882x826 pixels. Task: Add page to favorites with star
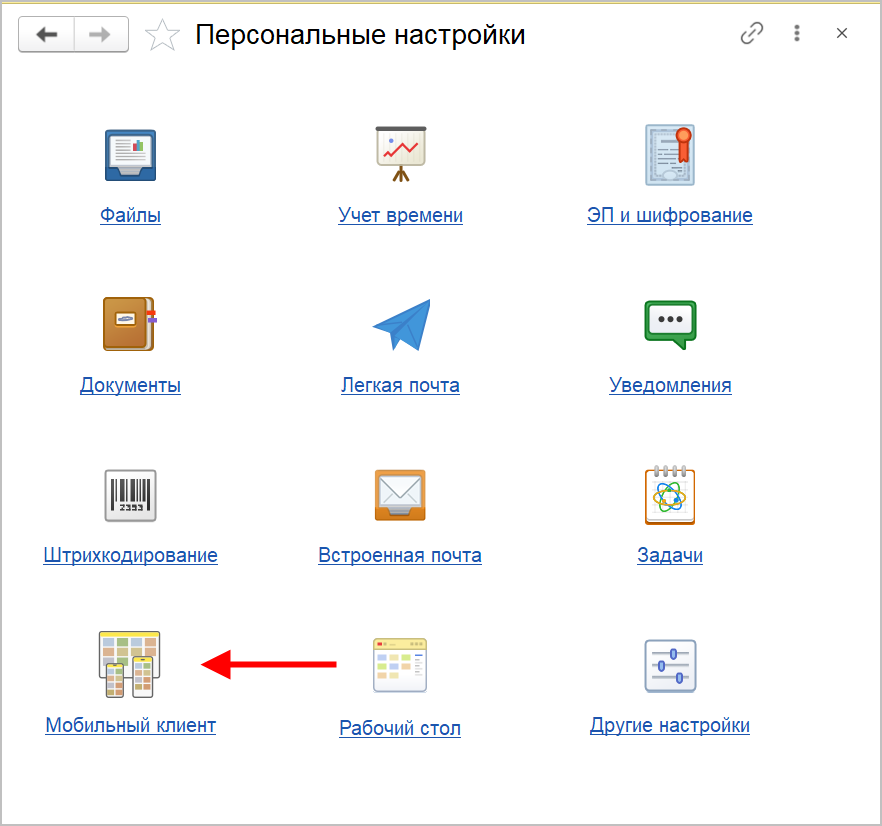[x=162, y=36]
